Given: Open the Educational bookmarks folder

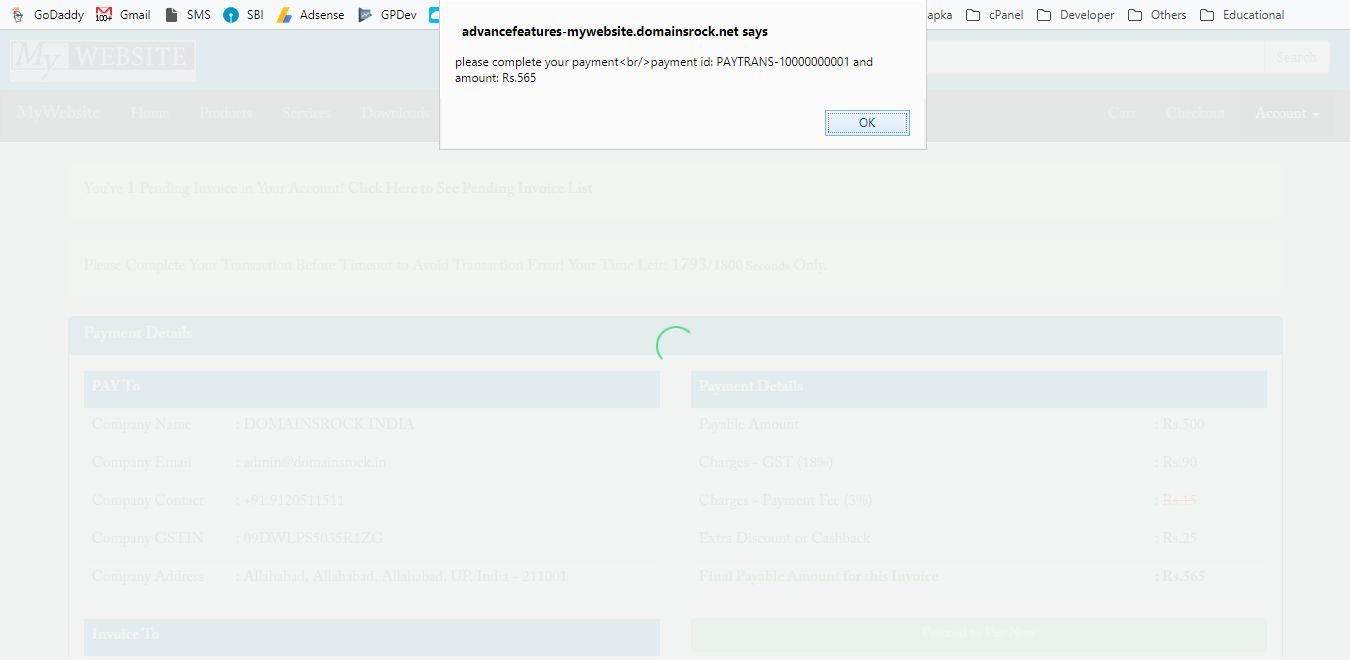Looking at the screenshot, I should 1242,15.
